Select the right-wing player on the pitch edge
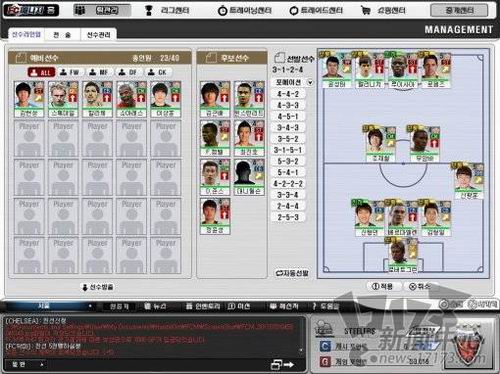 click(x=469, y=181)
